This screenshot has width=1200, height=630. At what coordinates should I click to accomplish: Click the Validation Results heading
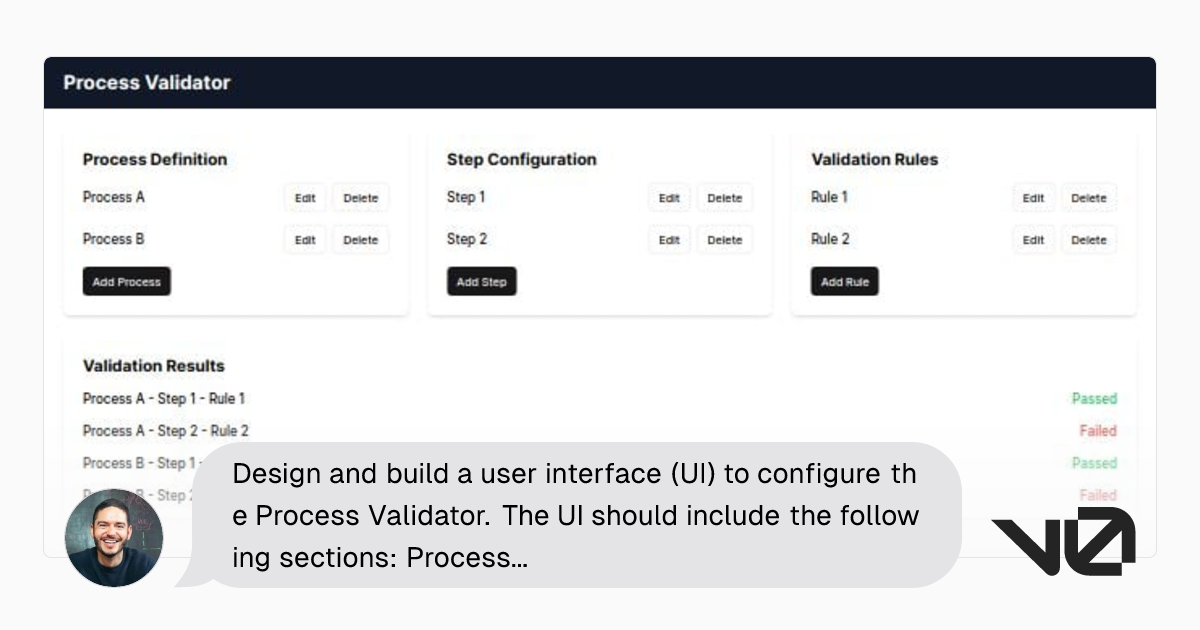[153, 366]
